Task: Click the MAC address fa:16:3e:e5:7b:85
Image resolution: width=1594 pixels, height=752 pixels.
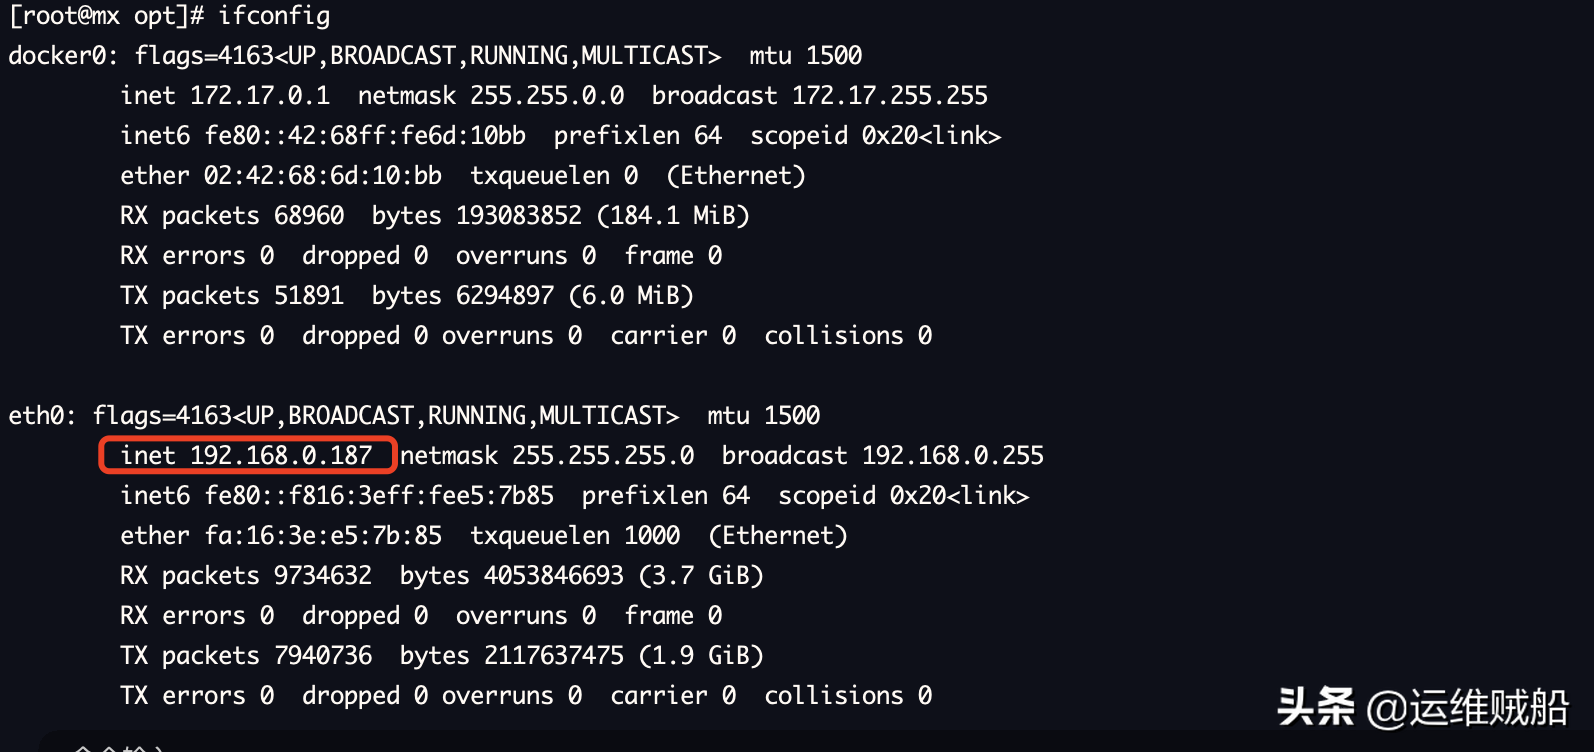Action: coord(322,536)
